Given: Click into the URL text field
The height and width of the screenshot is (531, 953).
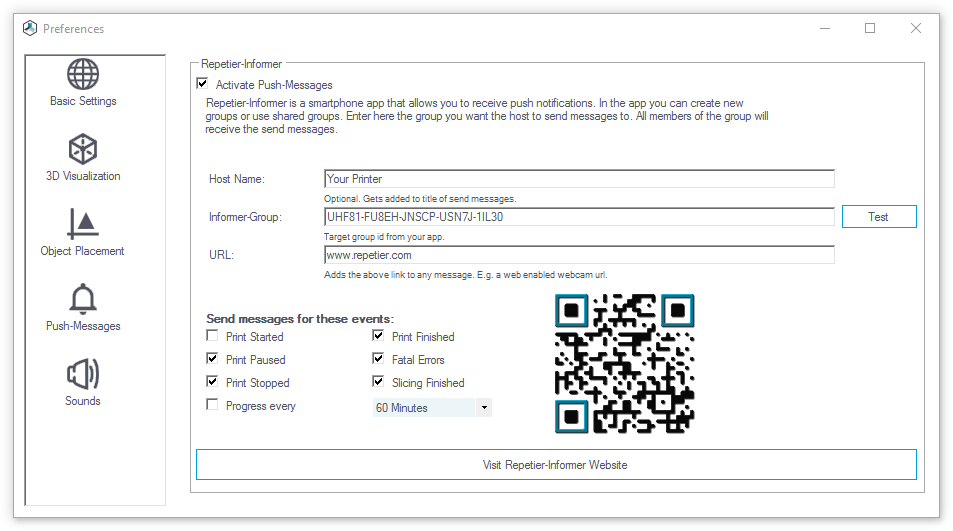Looking at the screenshot, I should pos(579,255).
